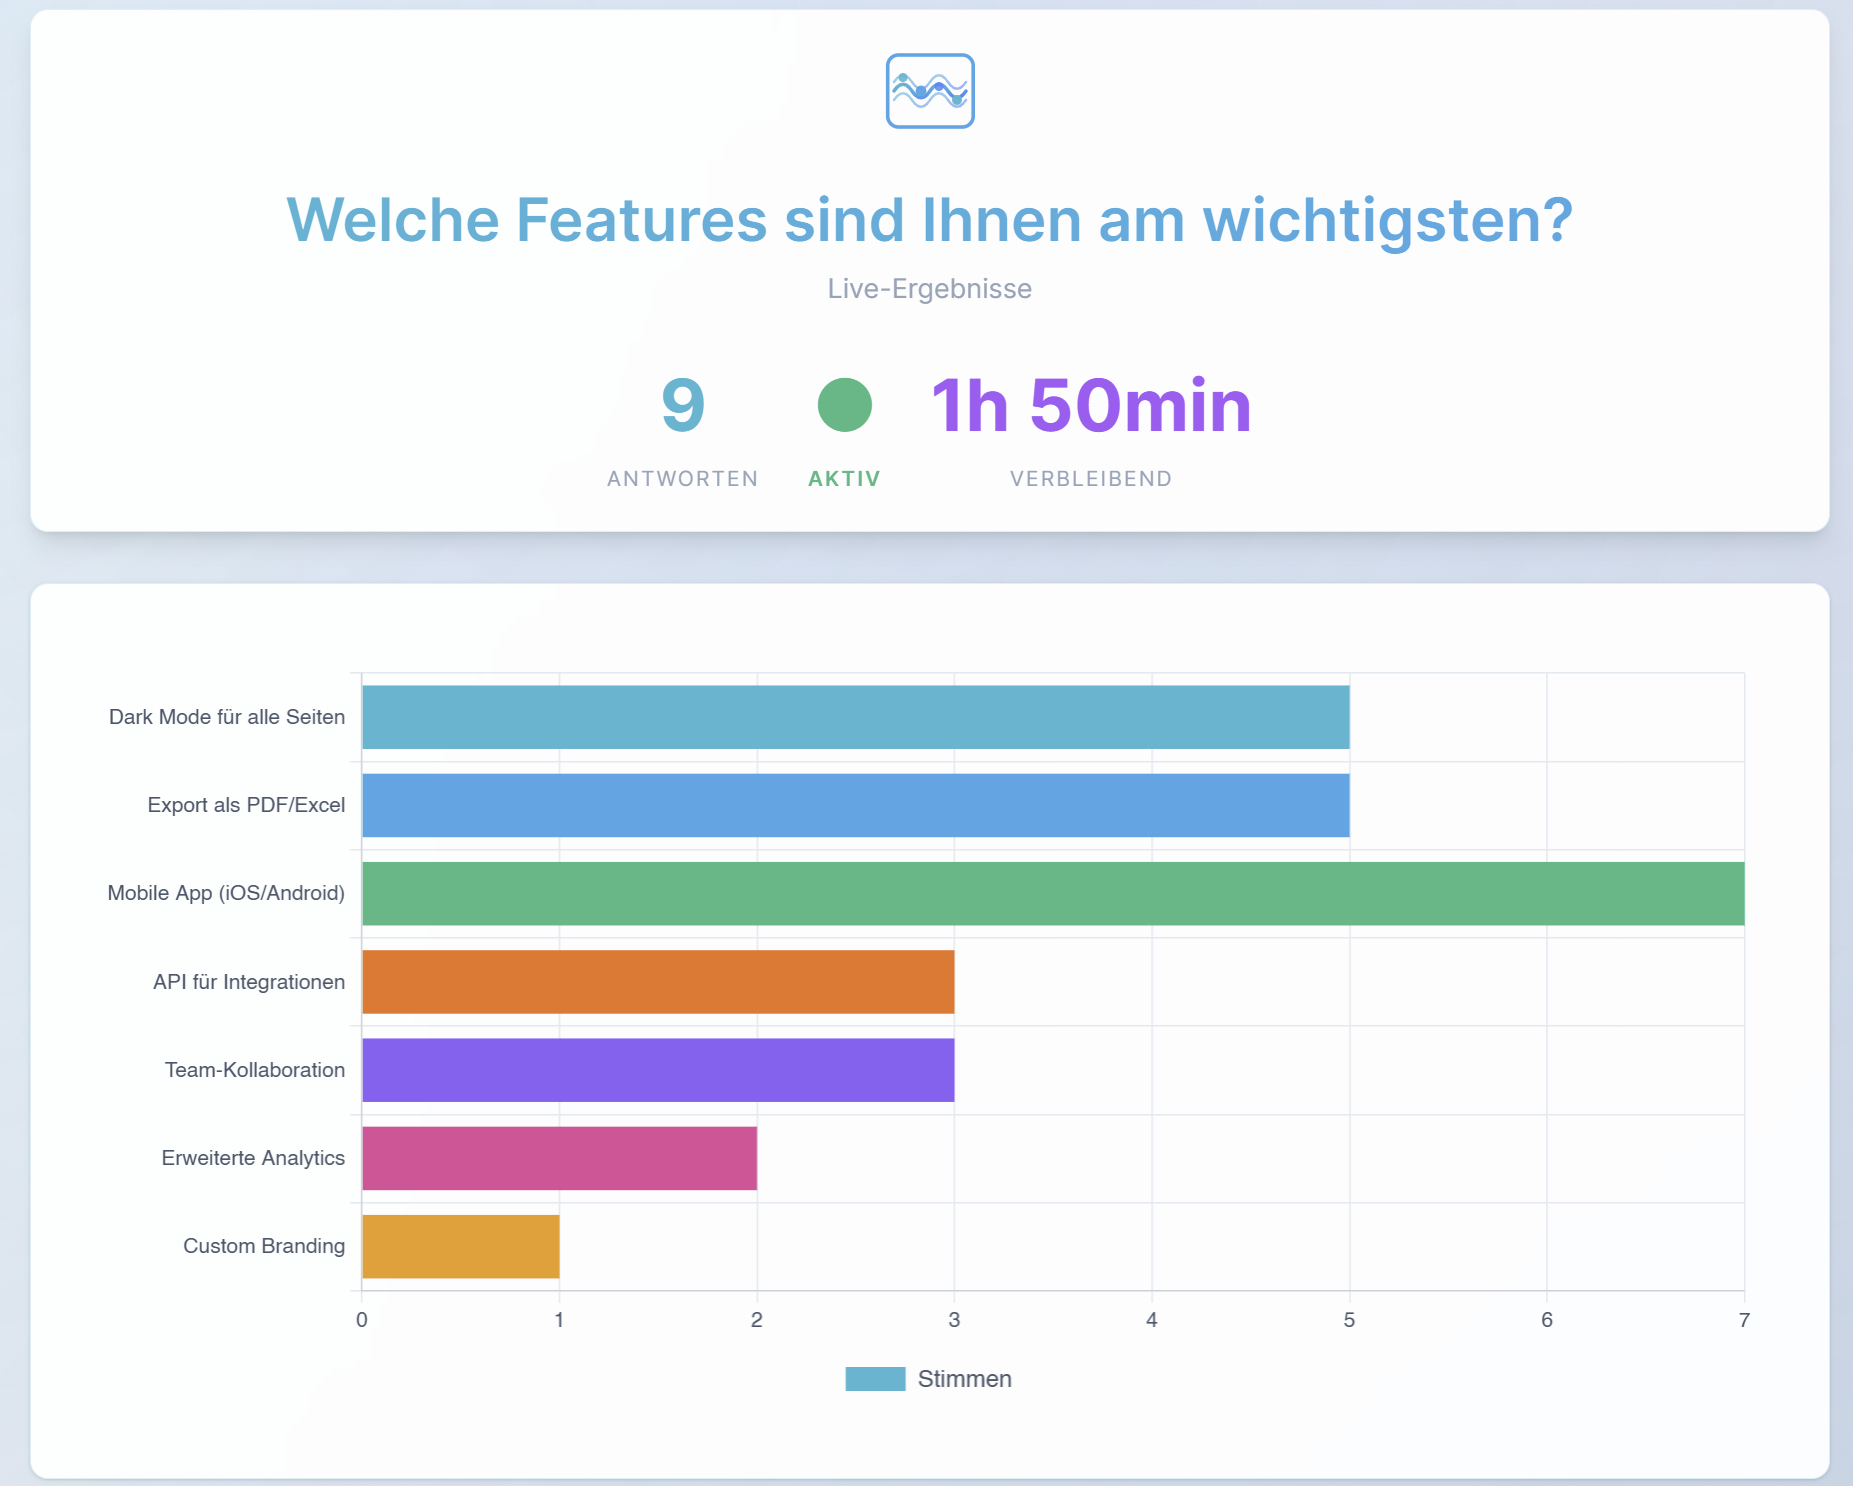The height and width of the screenshot is (1486, 1853).
Task: Click the poll title heading
Action: 929,220
